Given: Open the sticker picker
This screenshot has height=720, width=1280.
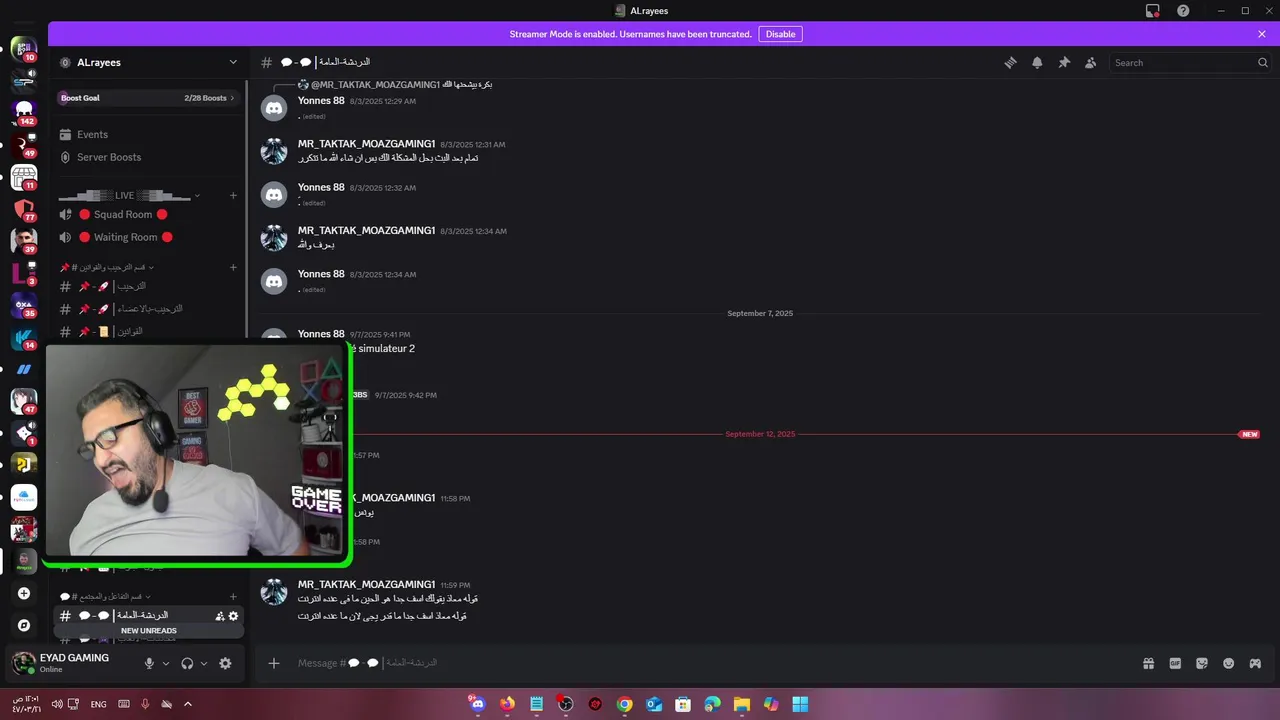Looking at the screenshot, I should coord(1202,663).
